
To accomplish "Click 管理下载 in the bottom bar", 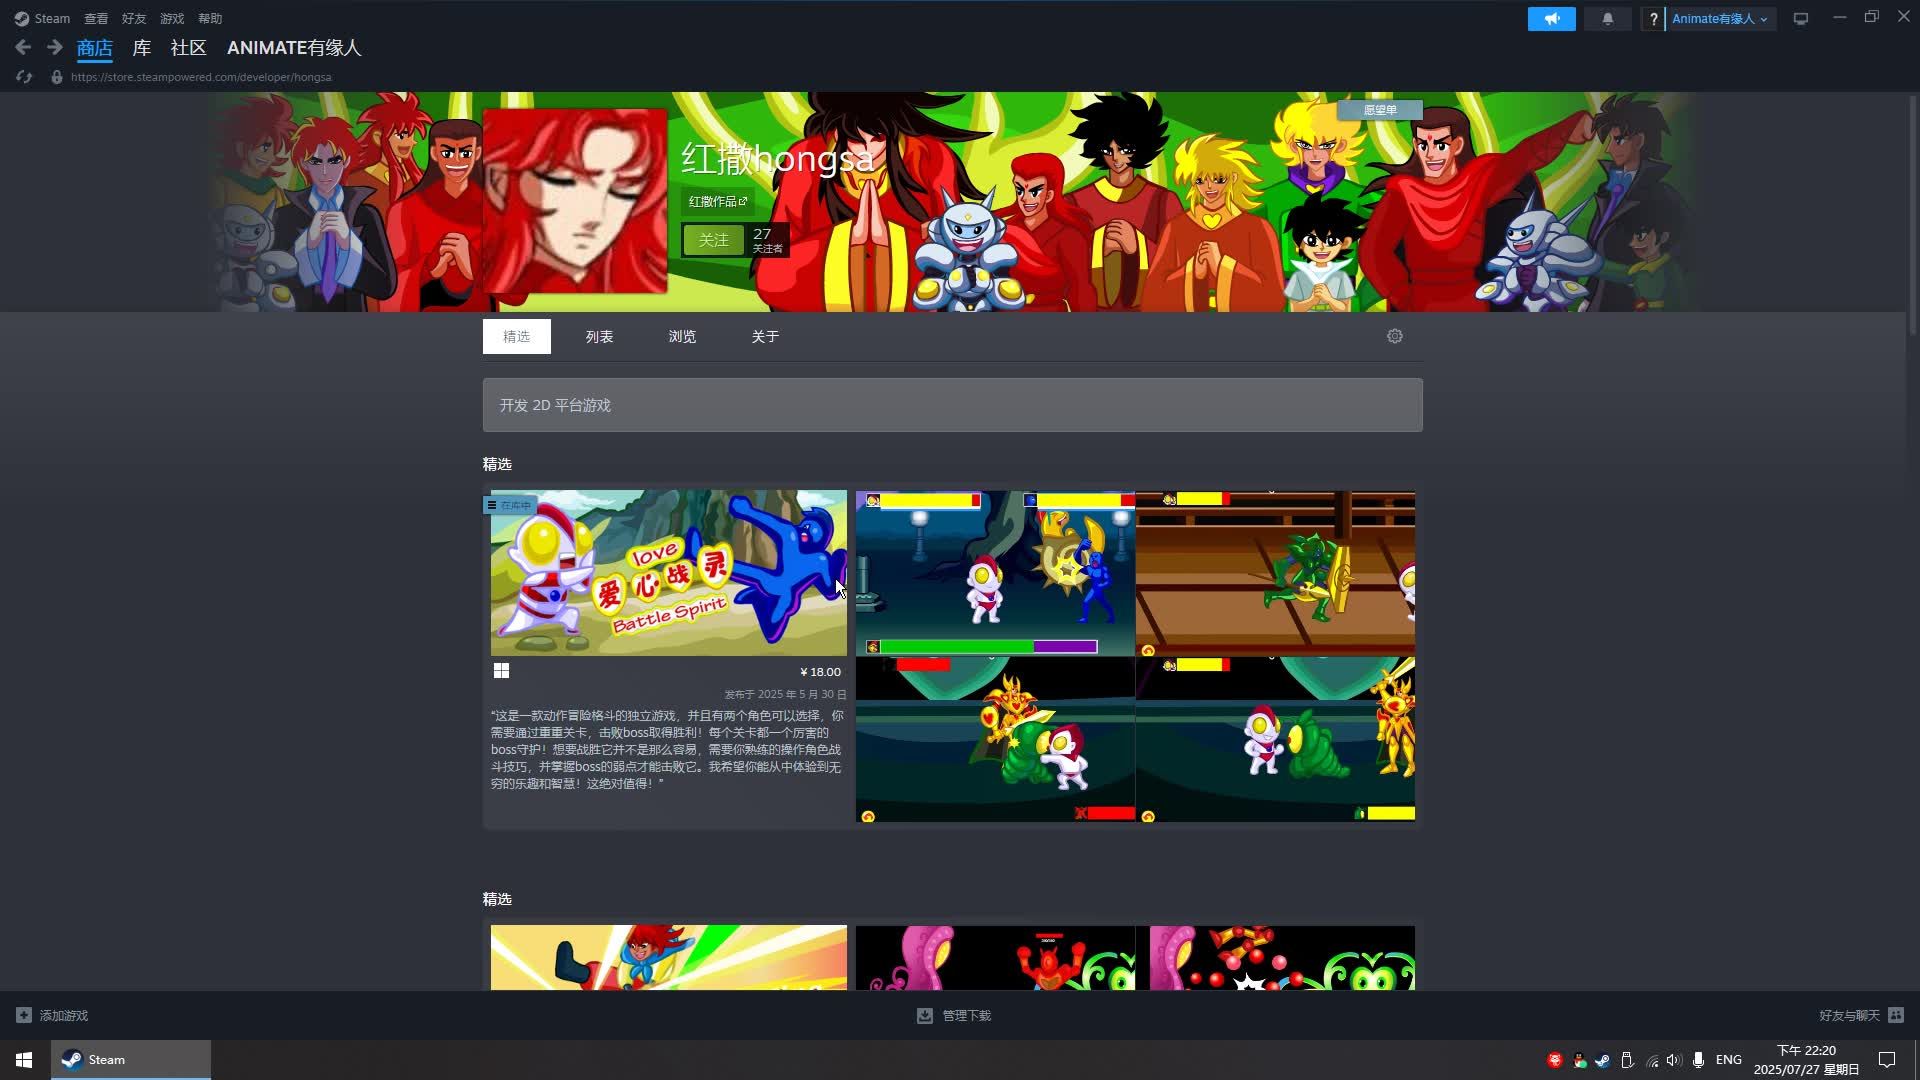I will click(967, 1015).
